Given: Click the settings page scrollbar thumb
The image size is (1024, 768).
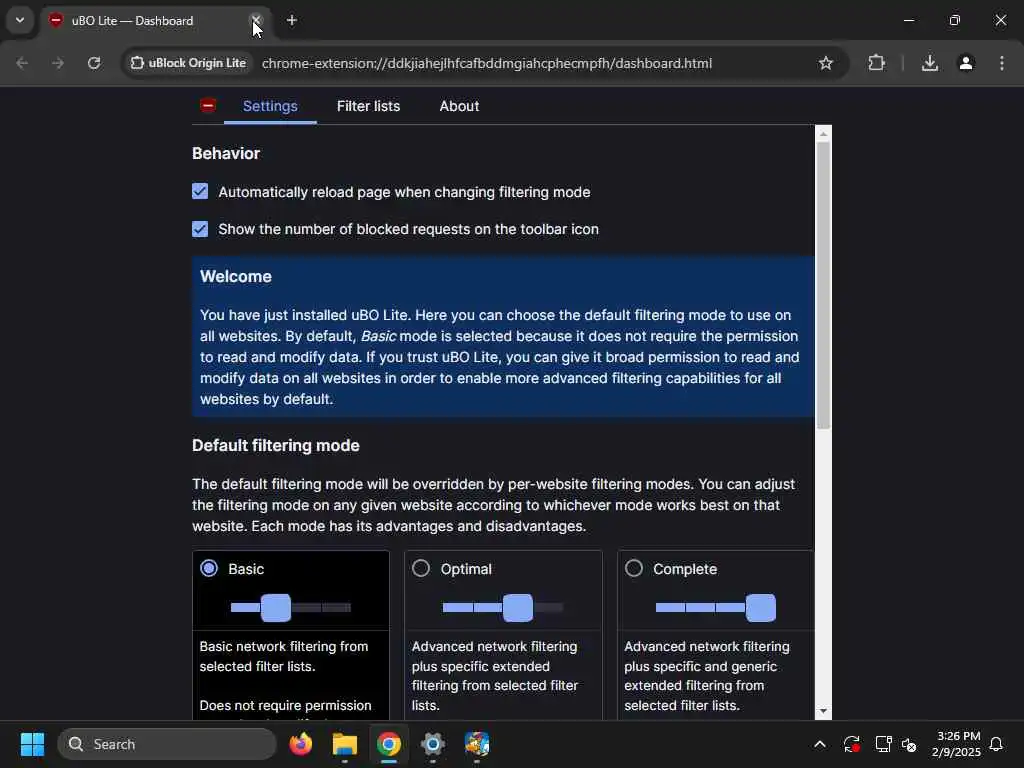Looking at the screenshot, I should (x=824, y=286).
